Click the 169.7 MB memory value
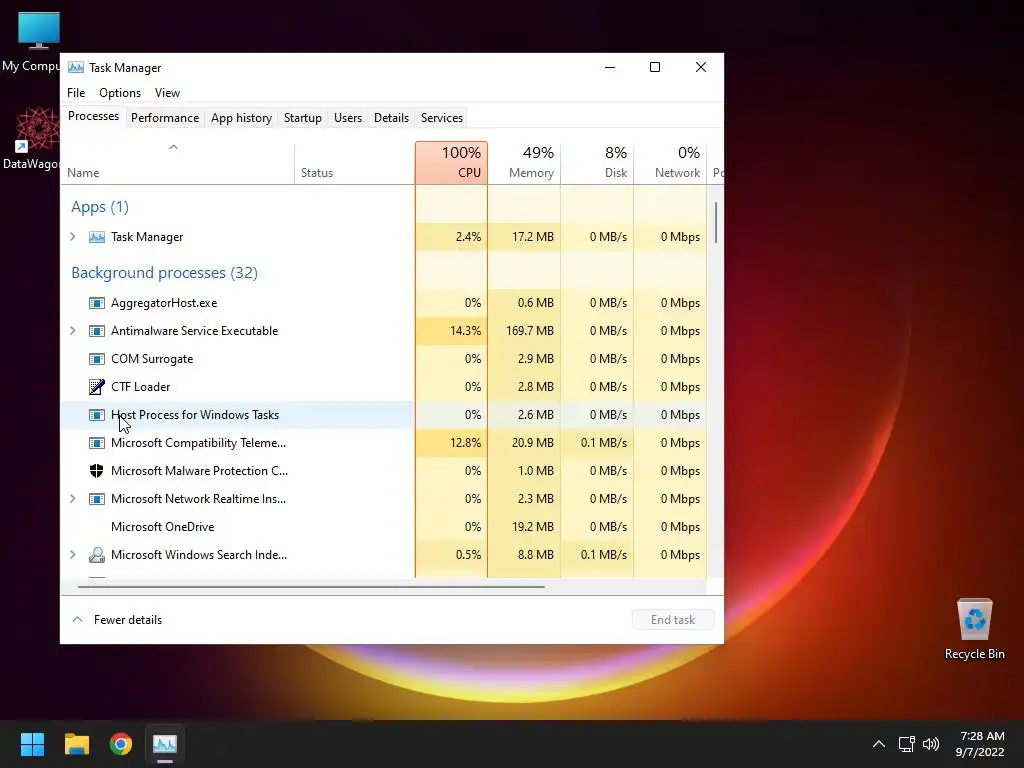The height and width of the screenshot is (768, 1024). (530, 331)
